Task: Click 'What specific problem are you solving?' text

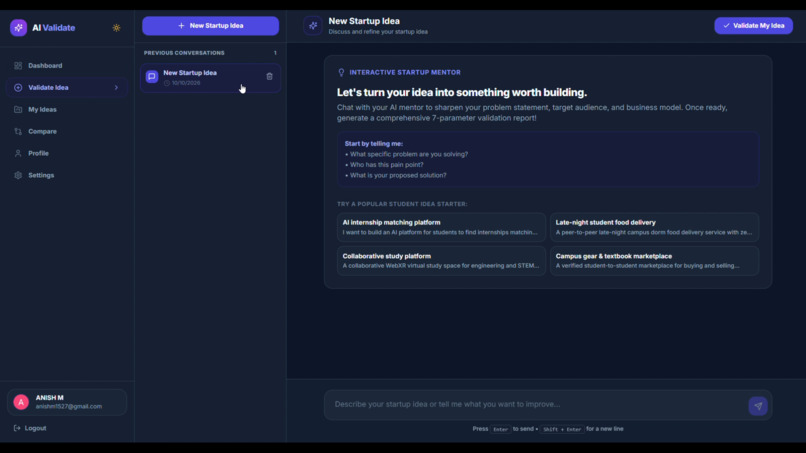Action: pyautogui.click(x=409, y=154)
